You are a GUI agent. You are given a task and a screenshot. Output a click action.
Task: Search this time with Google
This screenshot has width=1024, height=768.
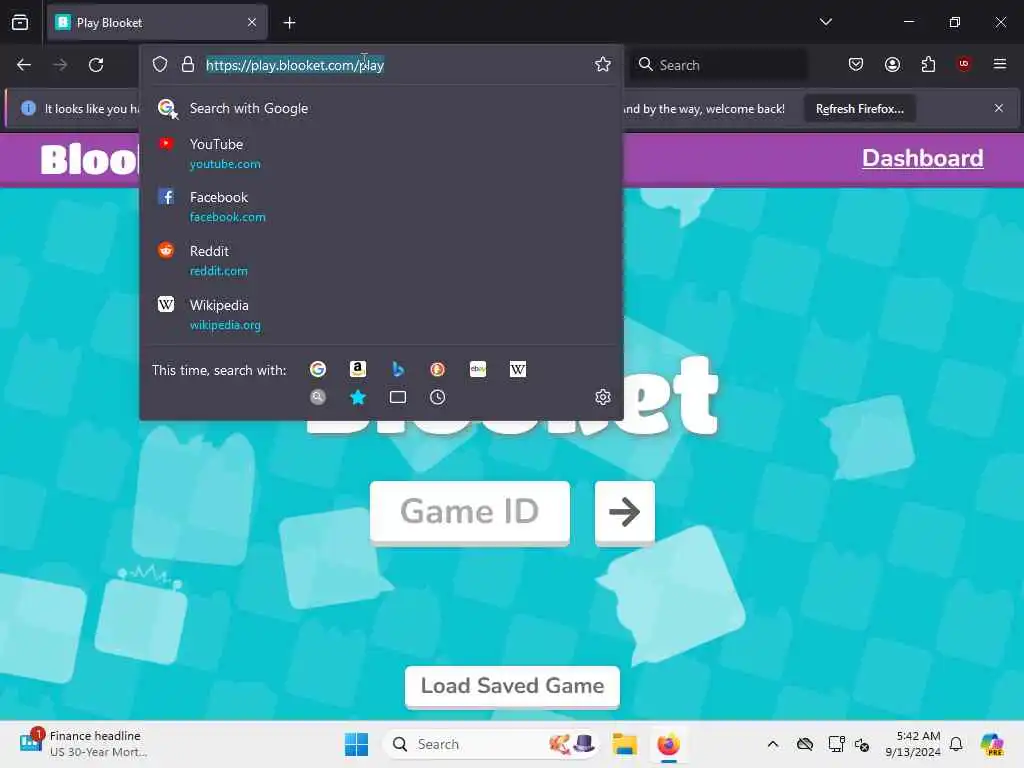pyautogui.click(x=318, y=369)
